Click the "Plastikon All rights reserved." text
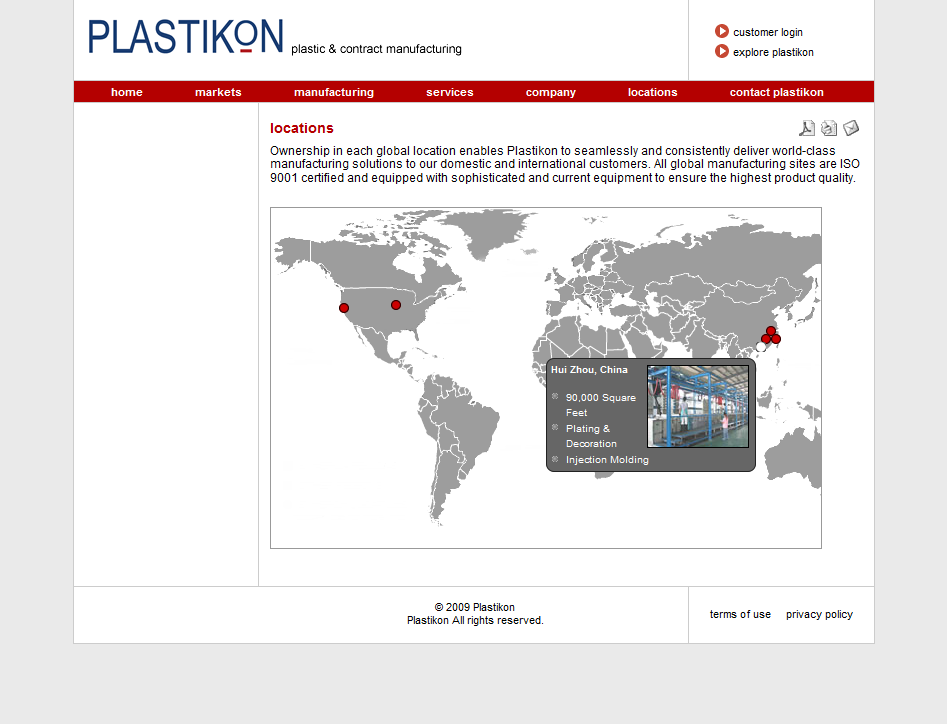Viewport: 947px width, 724px height. pos(475,620)
